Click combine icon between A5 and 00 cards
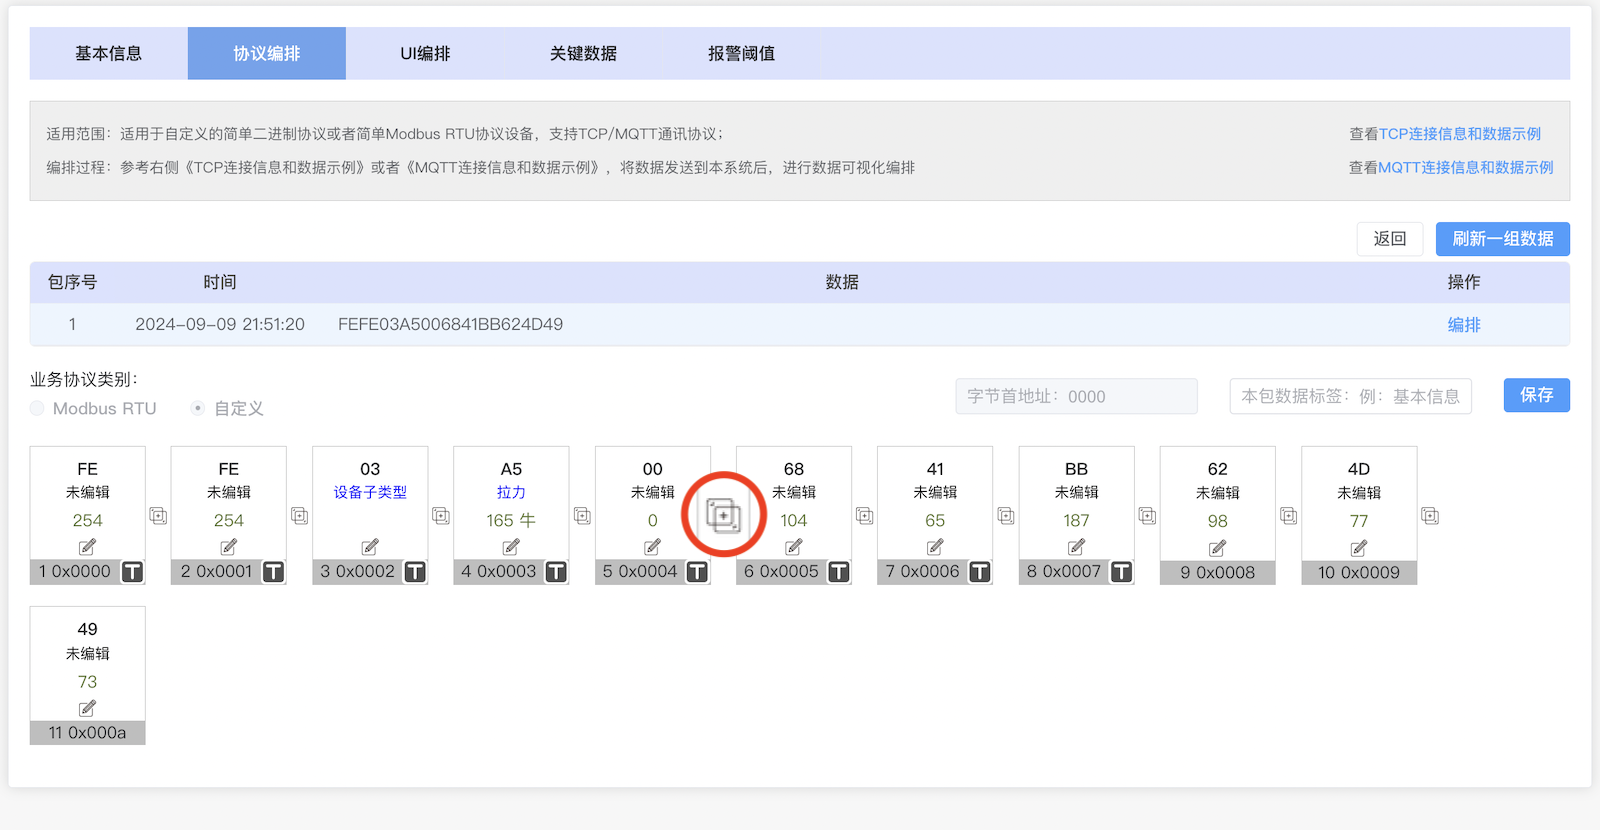 click(582, 516)
